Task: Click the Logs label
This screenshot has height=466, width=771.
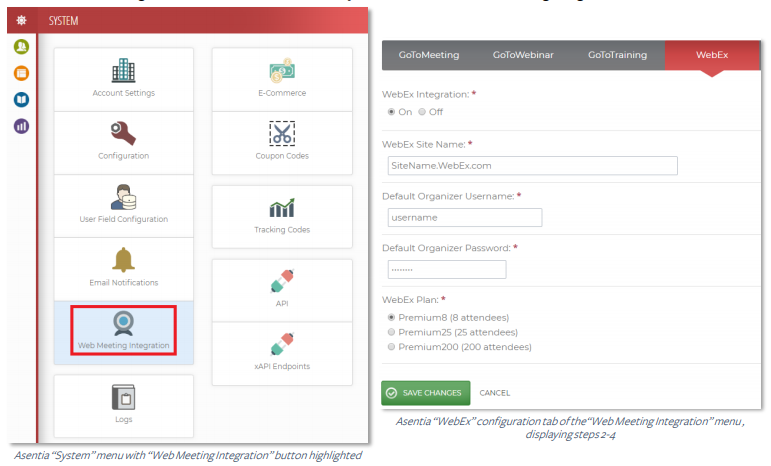Action: point(123,419)
